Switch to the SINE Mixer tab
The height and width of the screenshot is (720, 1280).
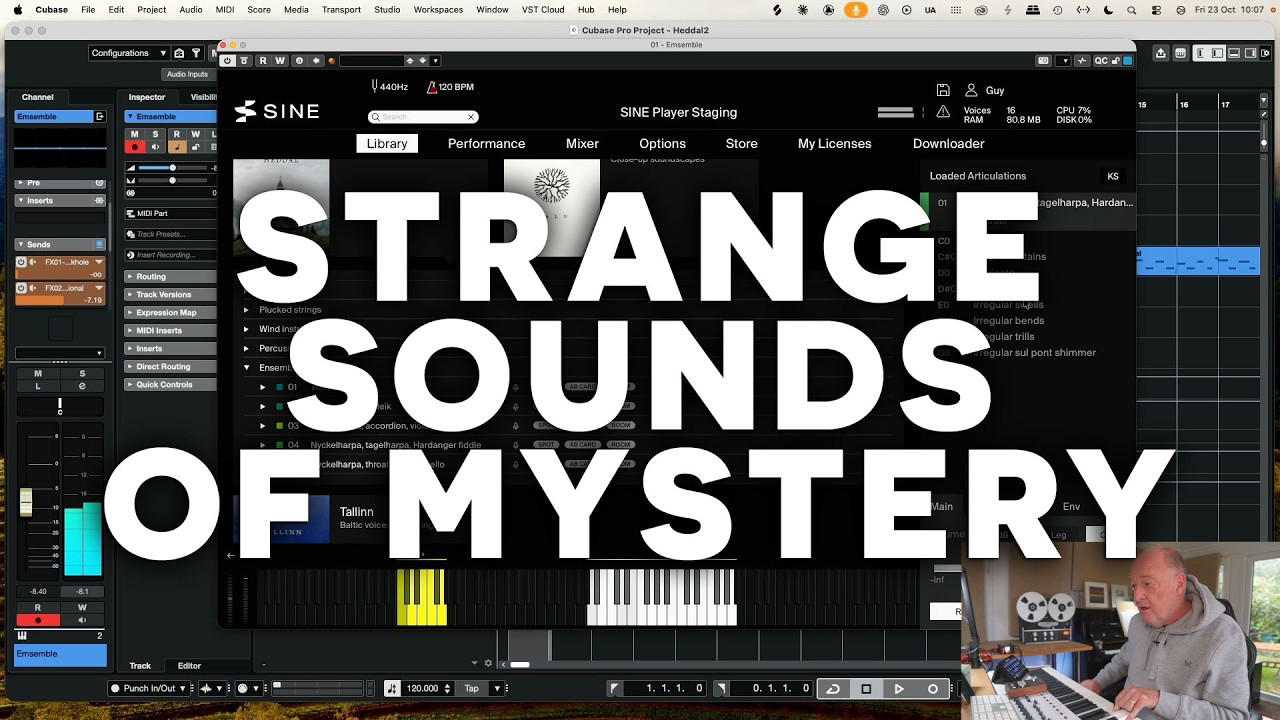(582, 144)
